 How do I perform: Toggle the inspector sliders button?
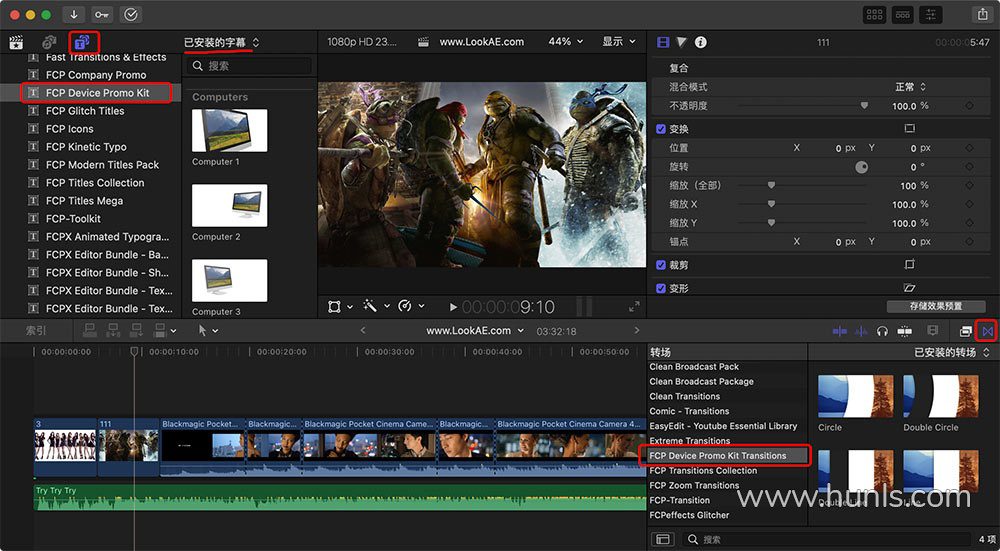pyautogui.click(x=931, y=14)
